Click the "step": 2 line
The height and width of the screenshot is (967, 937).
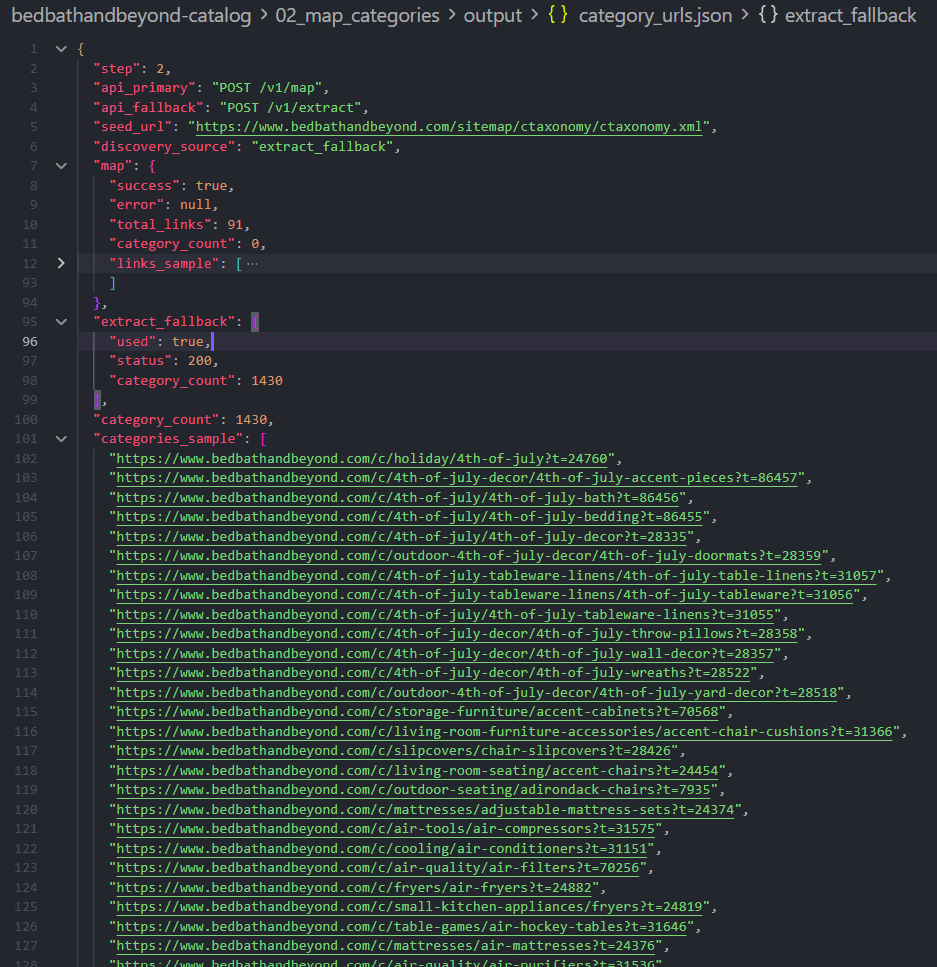coord(132,68)
